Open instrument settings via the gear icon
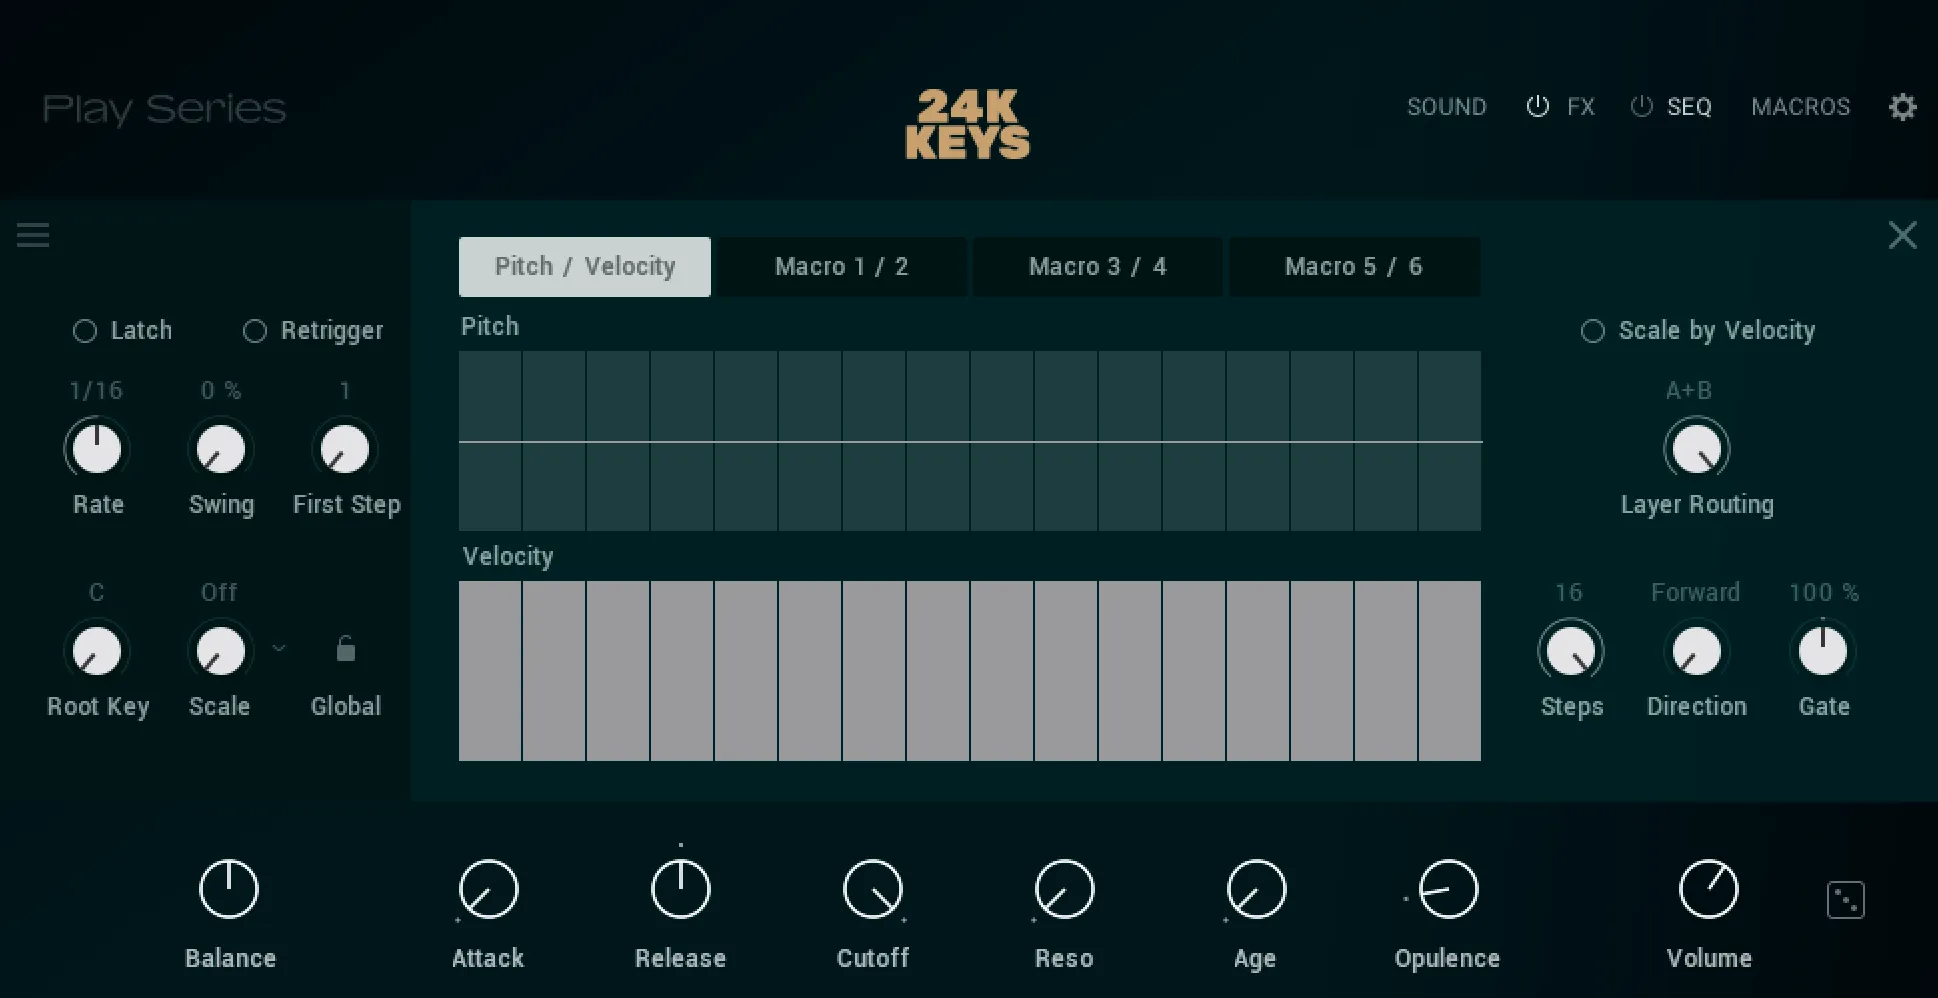 click(1903, 107)
